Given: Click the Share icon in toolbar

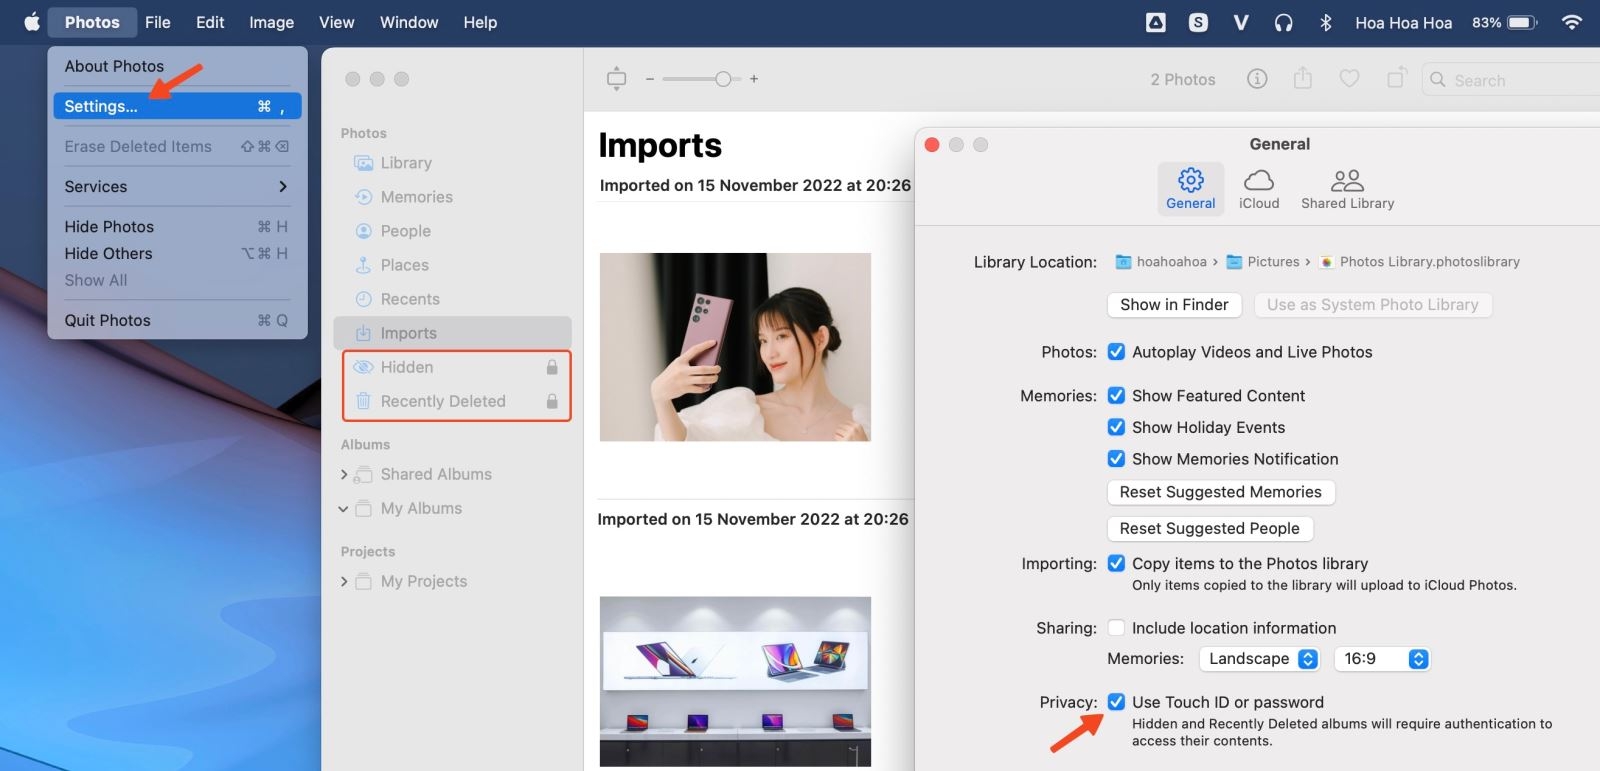Looking at the screenshot, I should pyautogui.click(x=1302, y=78).
